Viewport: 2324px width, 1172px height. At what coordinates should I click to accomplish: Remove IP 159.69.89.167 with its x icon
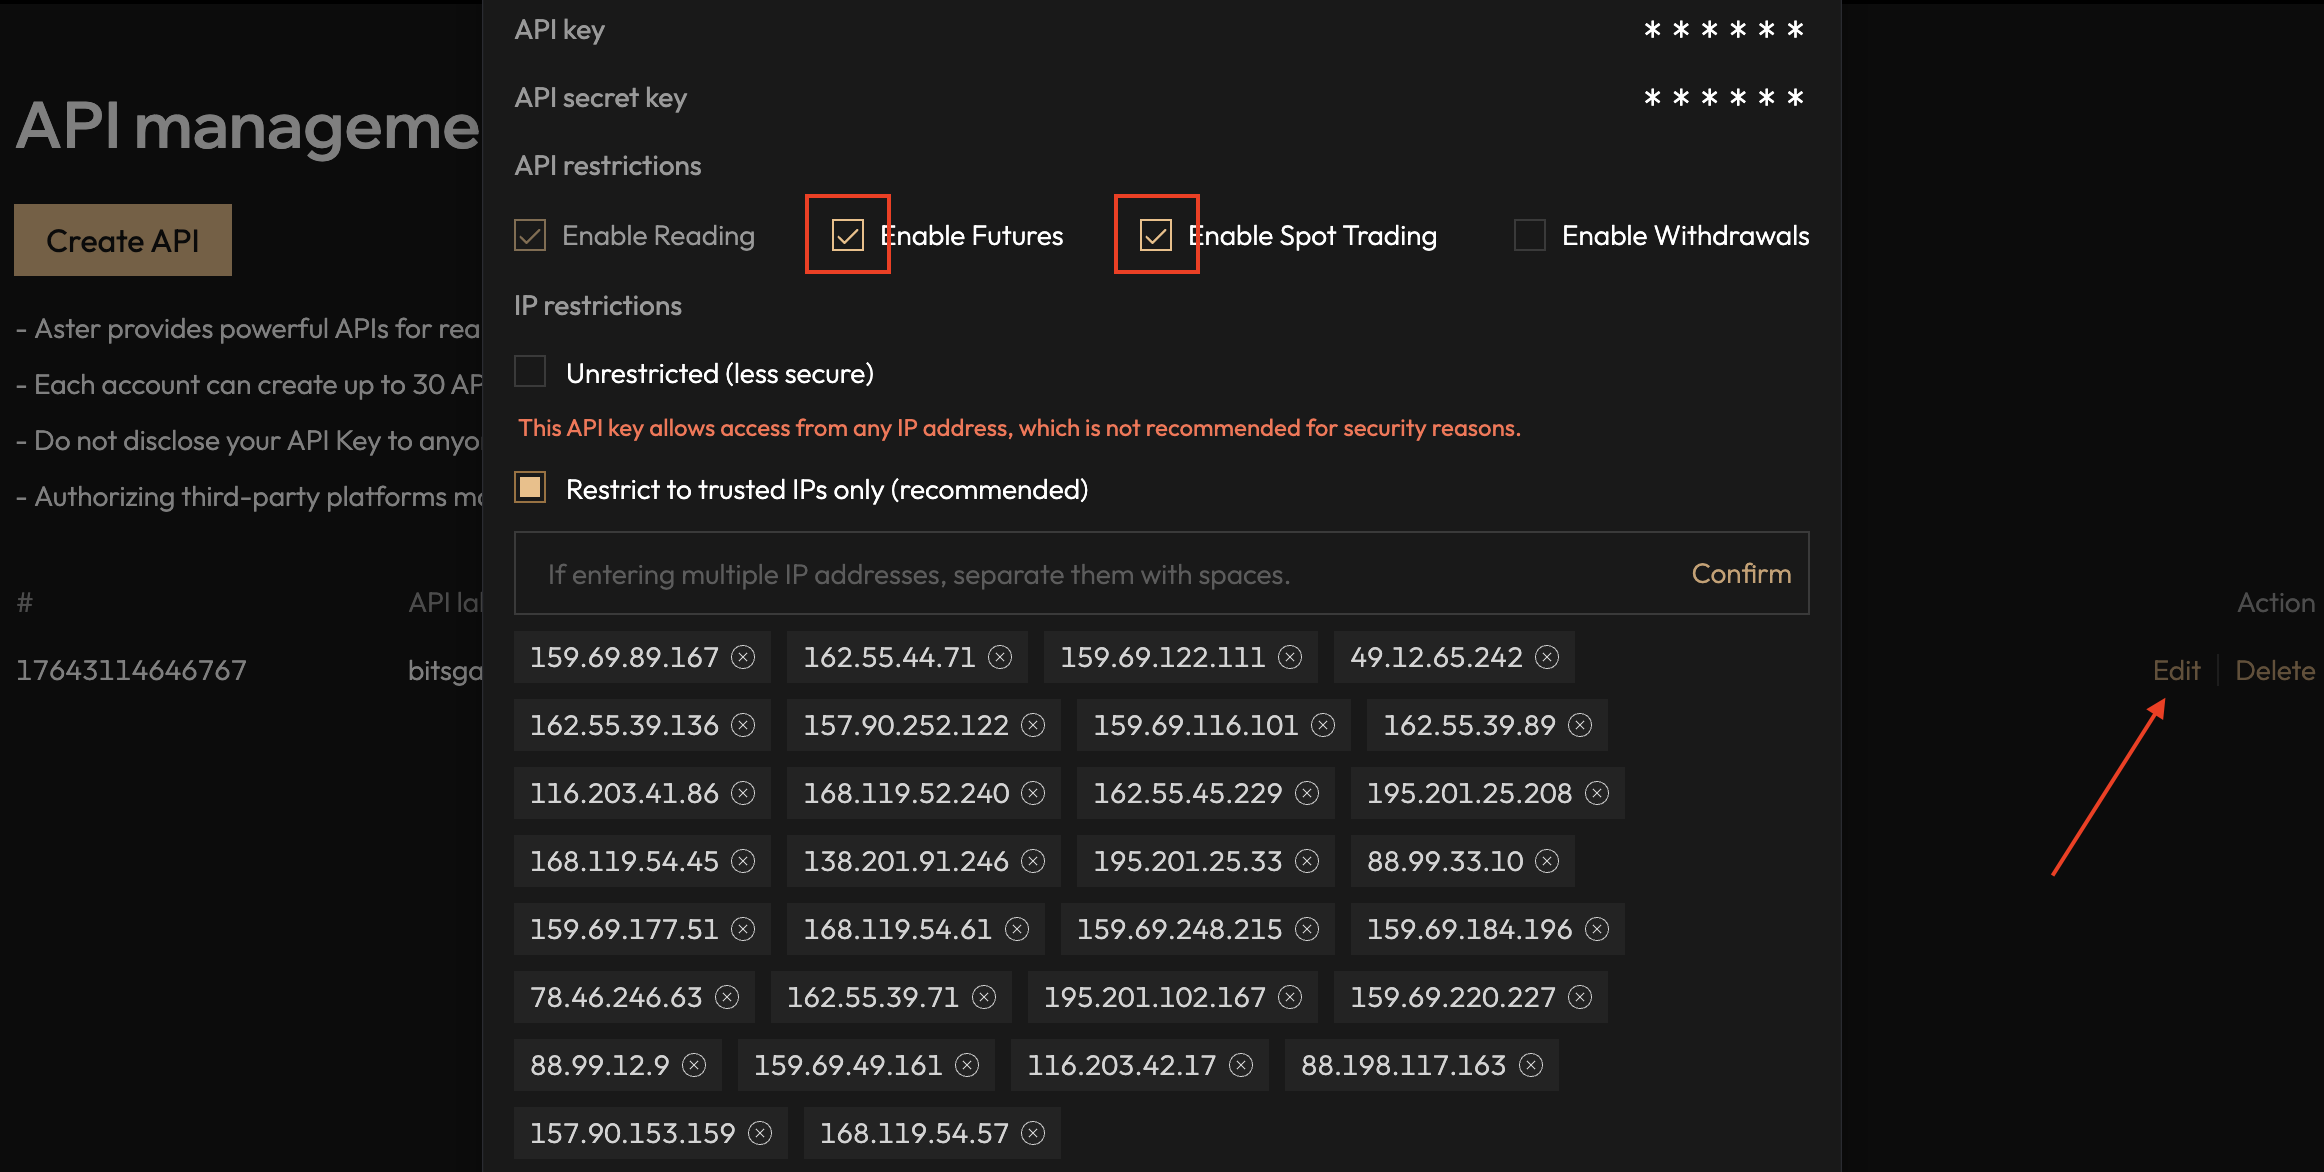pyautogui.click(x=743, y=657)
